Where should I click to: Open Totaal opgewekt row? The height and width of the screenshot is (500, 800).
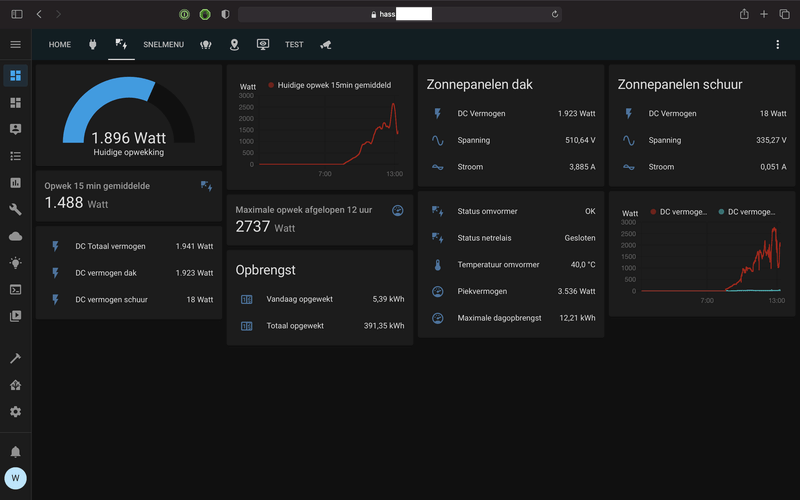(x=320, y=326)
